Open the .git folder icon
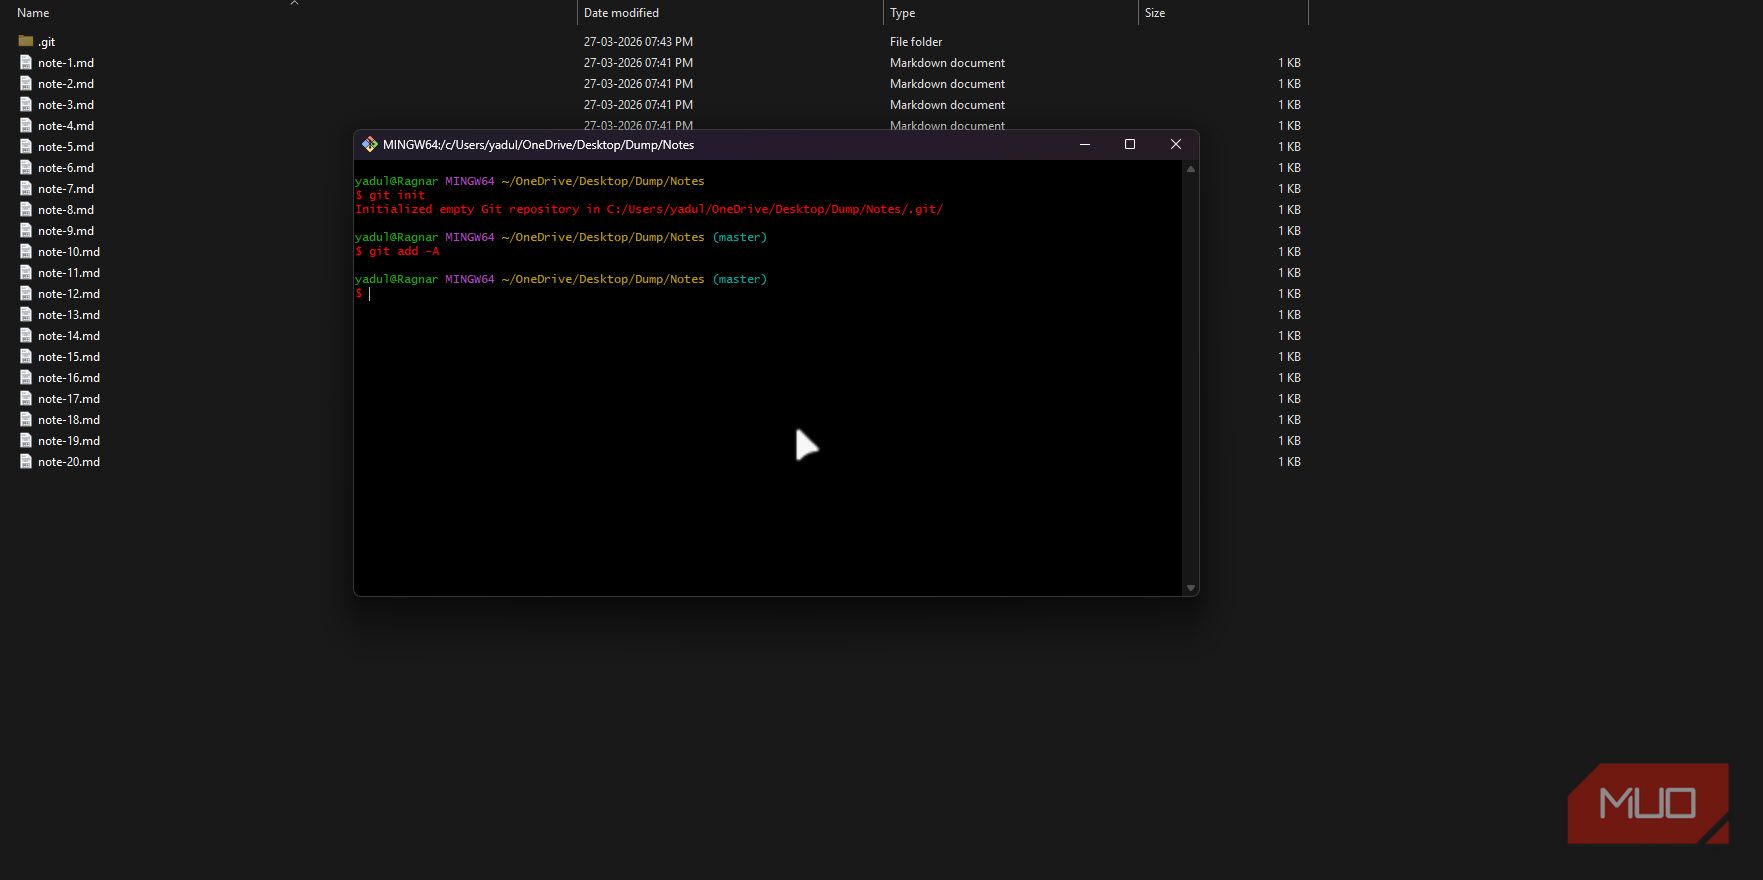 pyautogui.click(x=26, y=41)
